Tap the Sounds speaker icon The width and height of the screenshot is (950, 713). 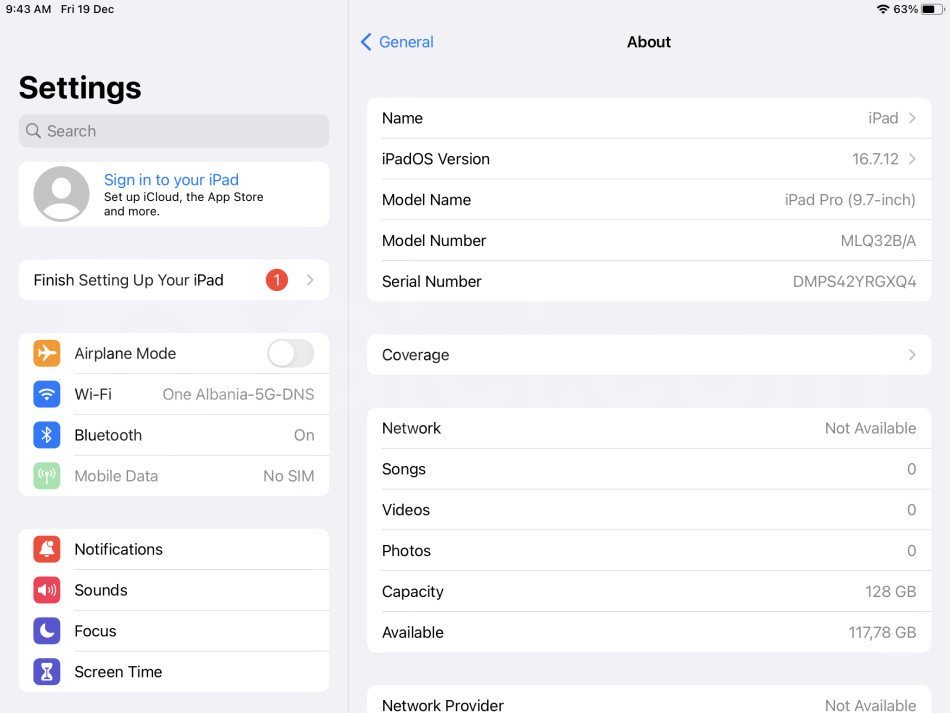point(47,590)
